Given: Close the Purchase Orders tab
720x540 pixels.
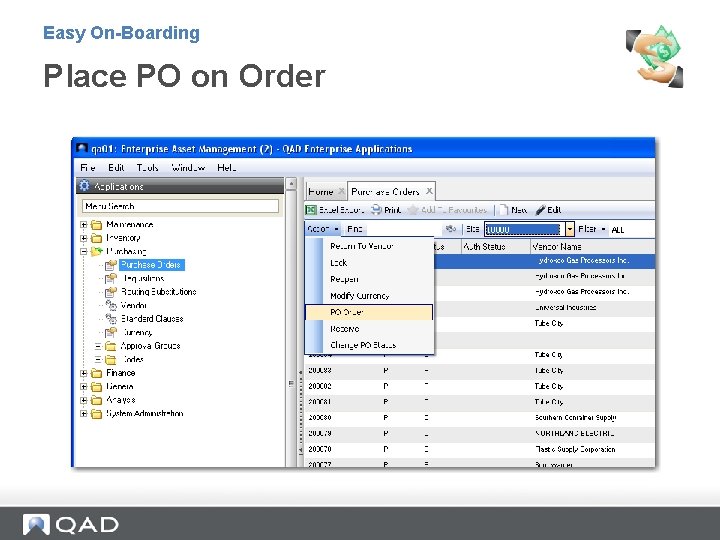Looking at the screenshot, I should click(429, 191).
